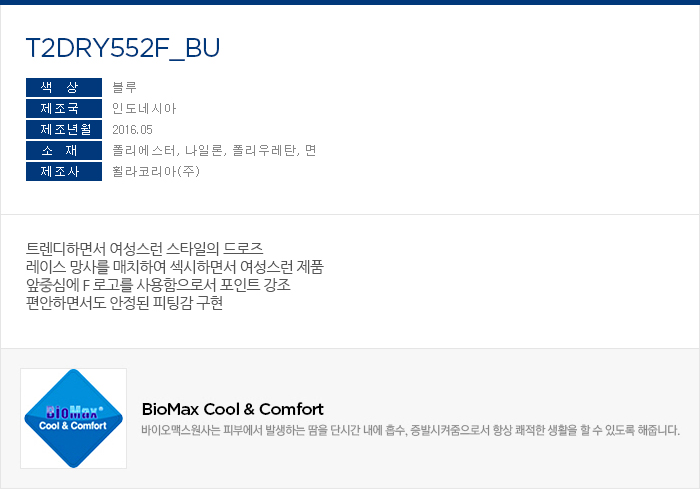Click the bold BioMax Cool & Comfort heading

coord(233,409)
